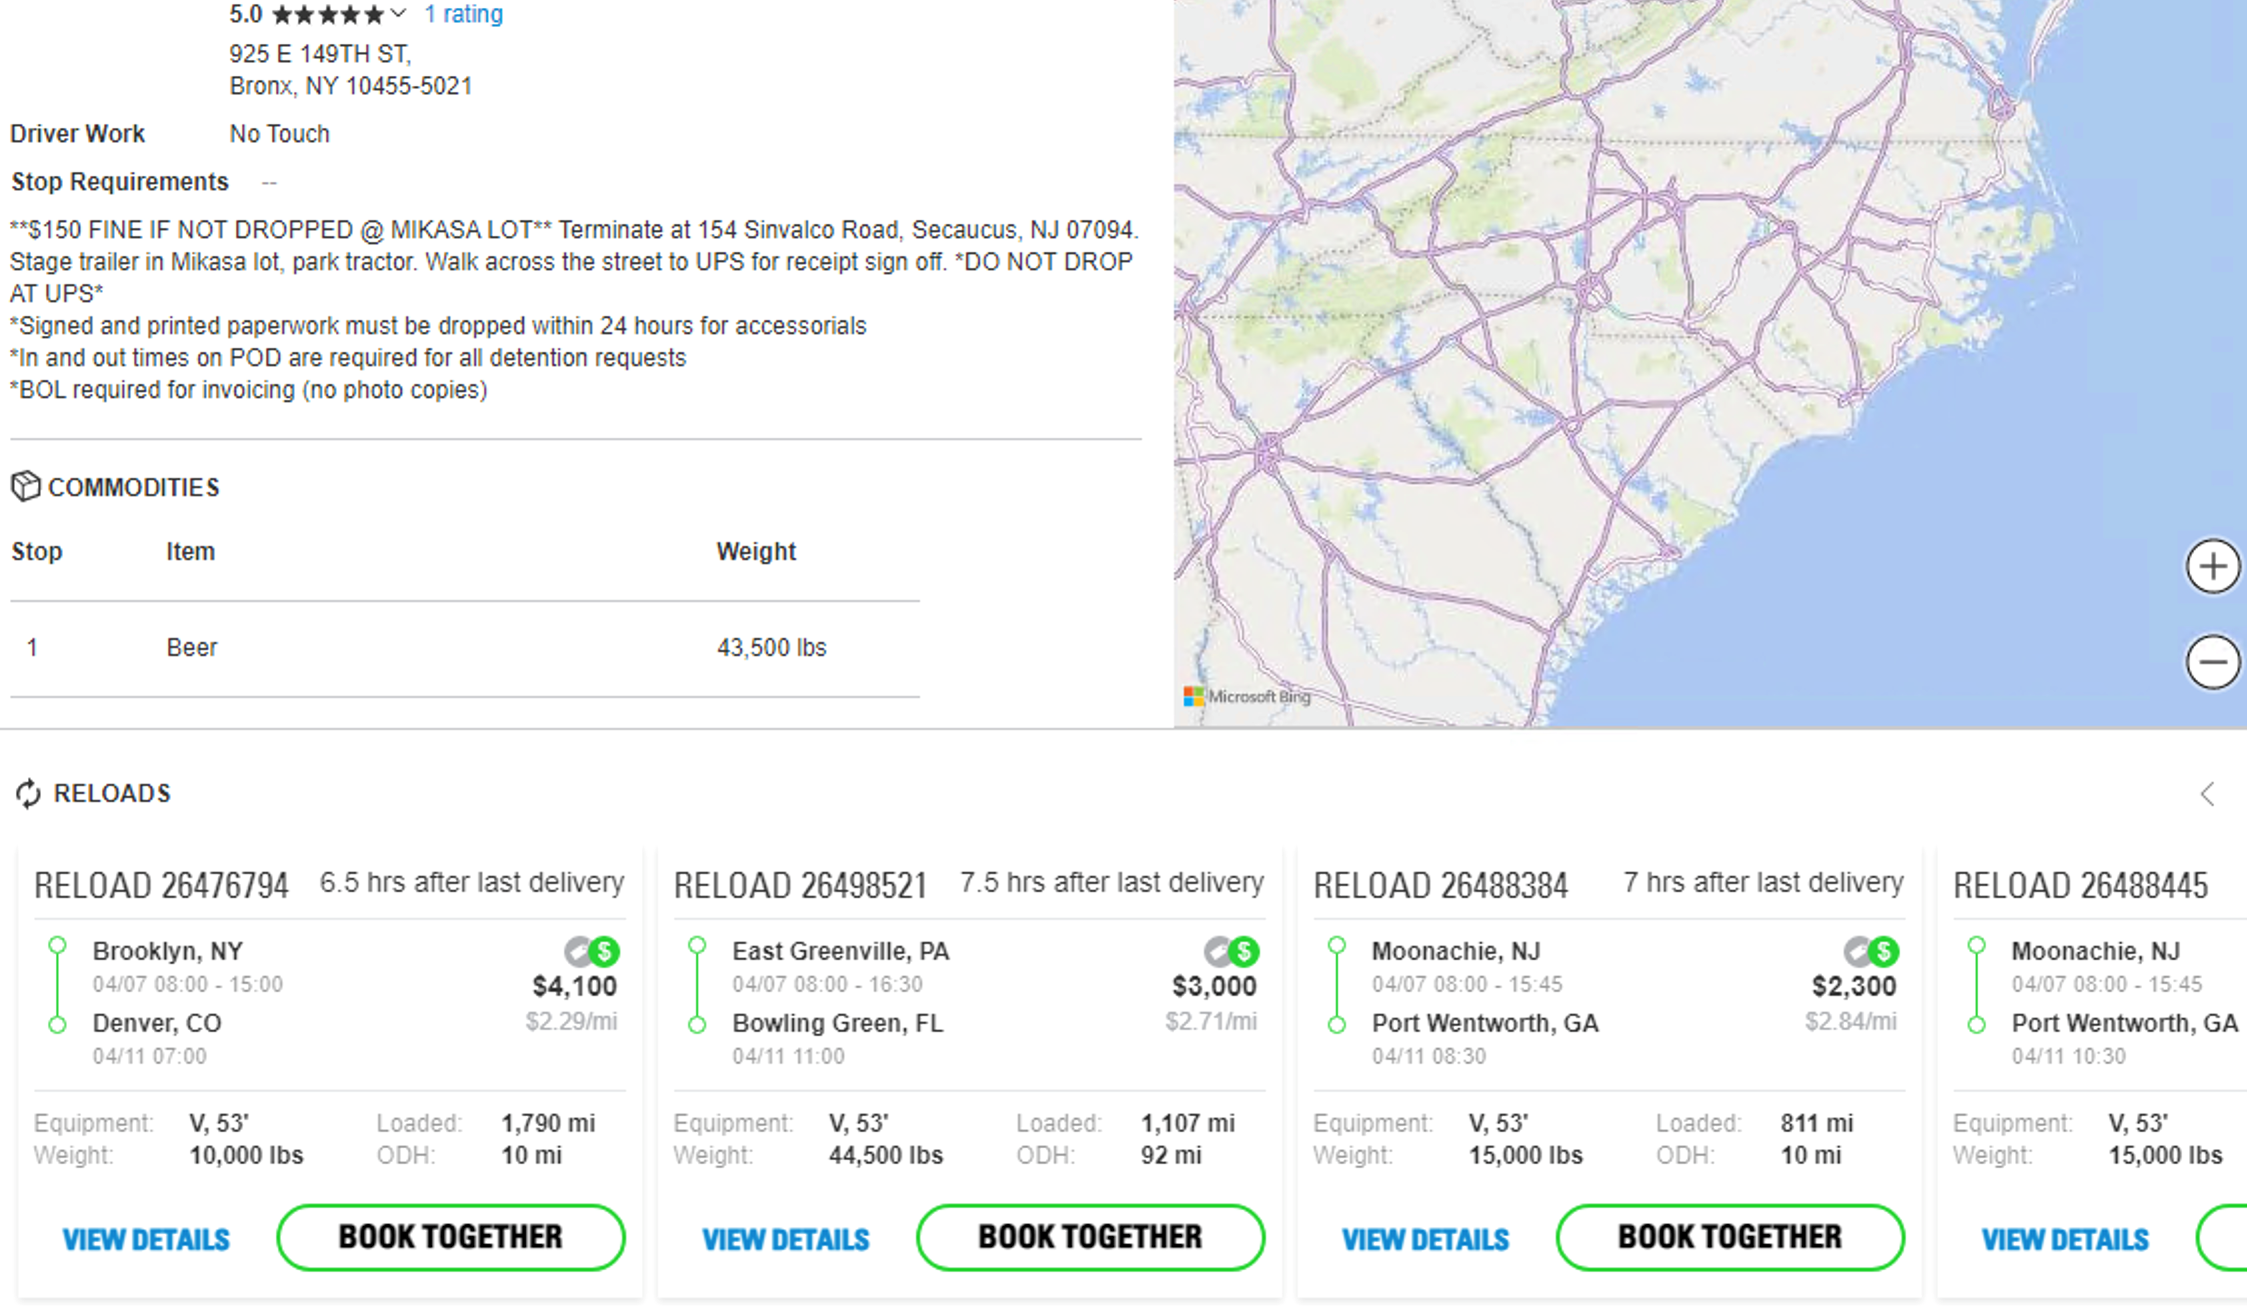
Task: Click the green dollar sign icon on RELOAD 26488384
Action: click(1884, 953)
